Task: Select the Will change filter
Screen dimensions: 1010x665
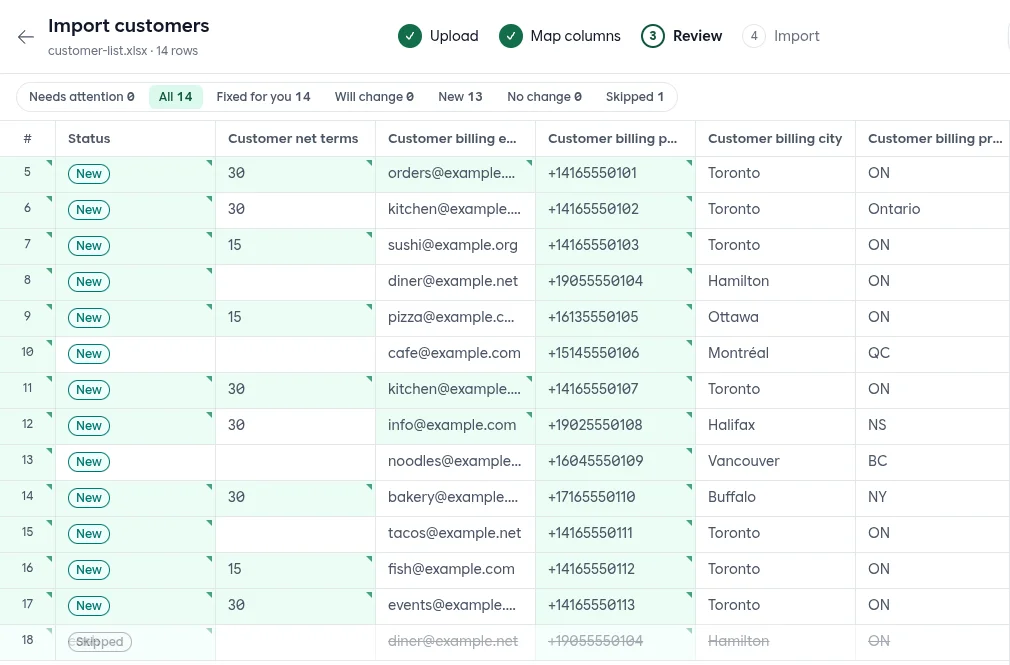Action: click(x=374, y=97)
